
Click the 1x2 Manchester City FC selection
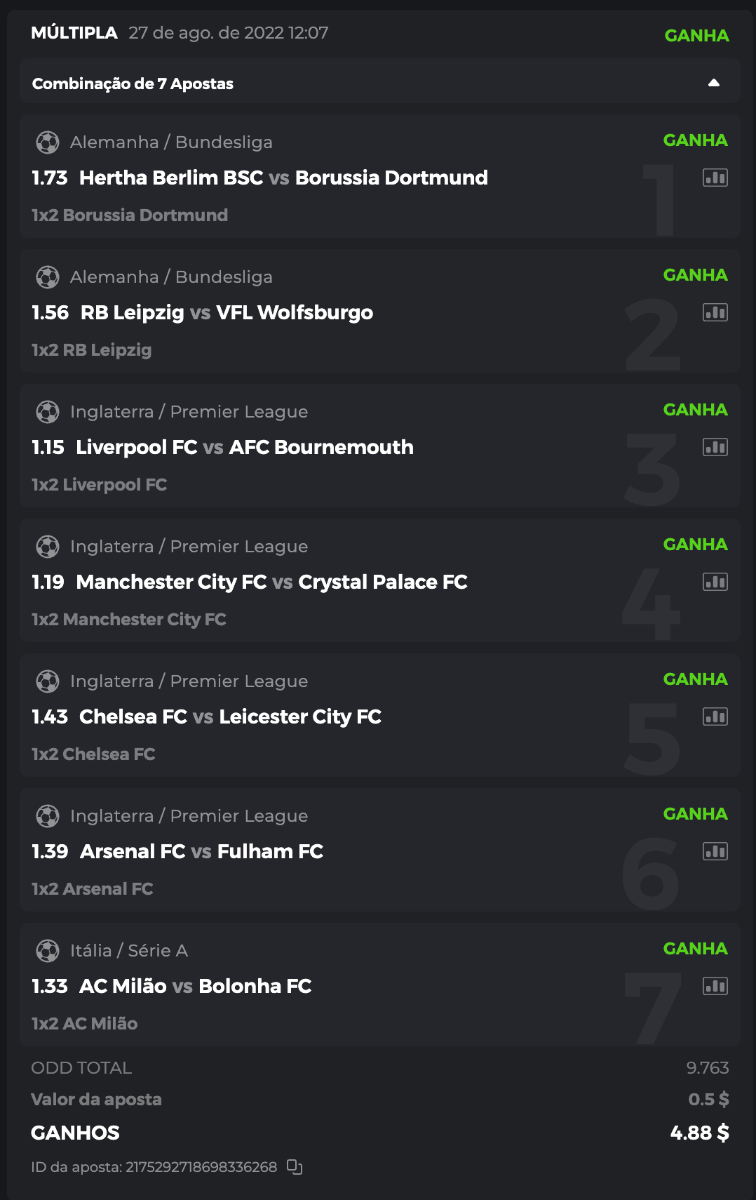click(129, 620)
